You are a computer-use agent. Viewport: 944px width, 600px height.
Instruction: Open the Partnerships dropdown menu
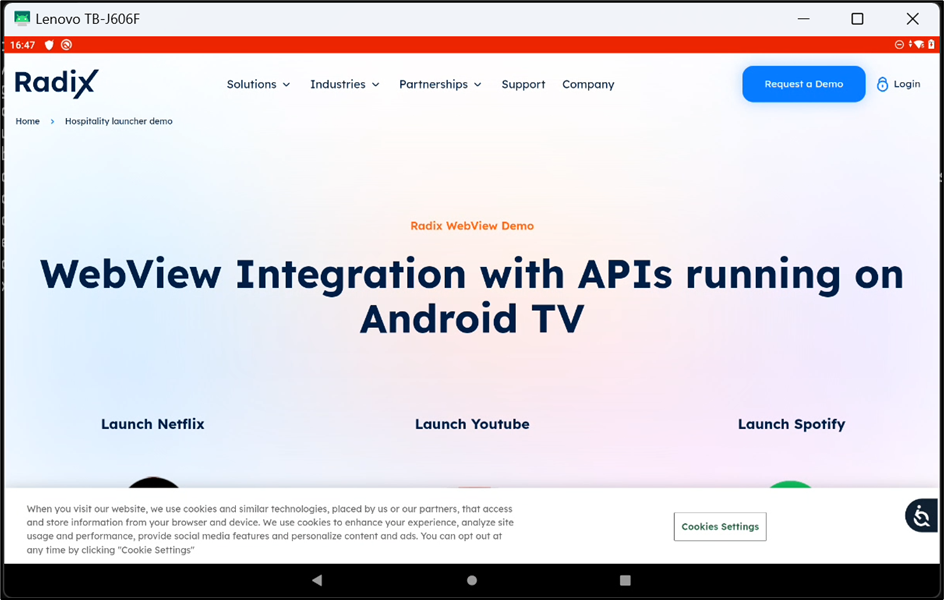point(440,85)
